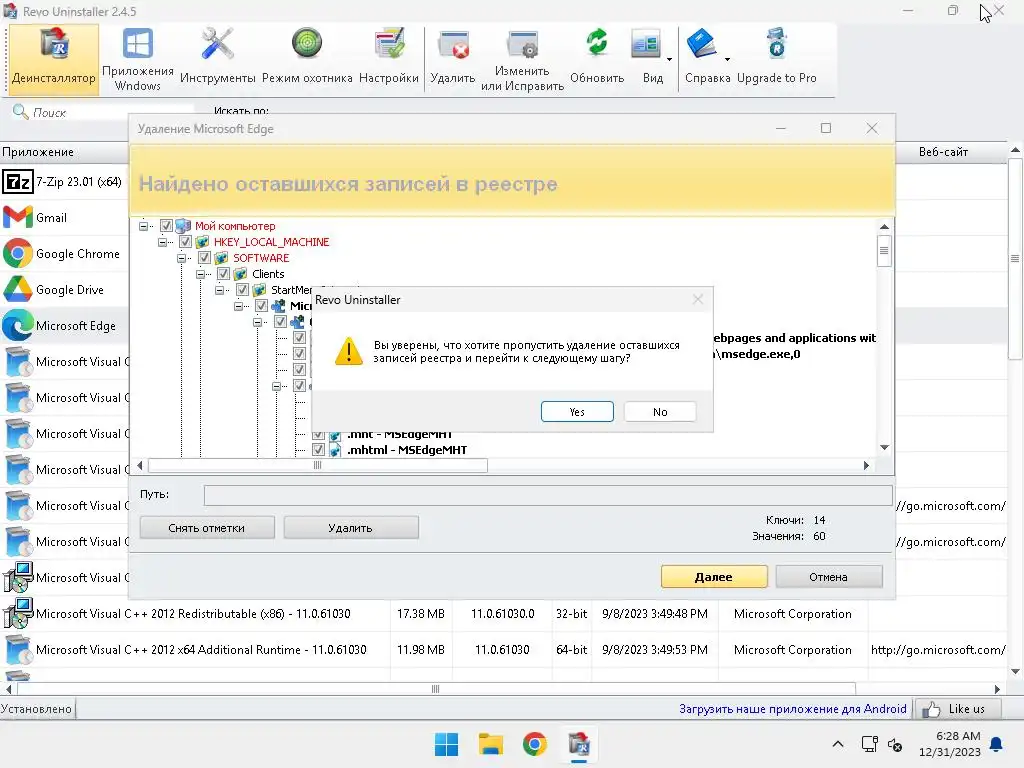Collapse the Clients tree node

(200, 274)
